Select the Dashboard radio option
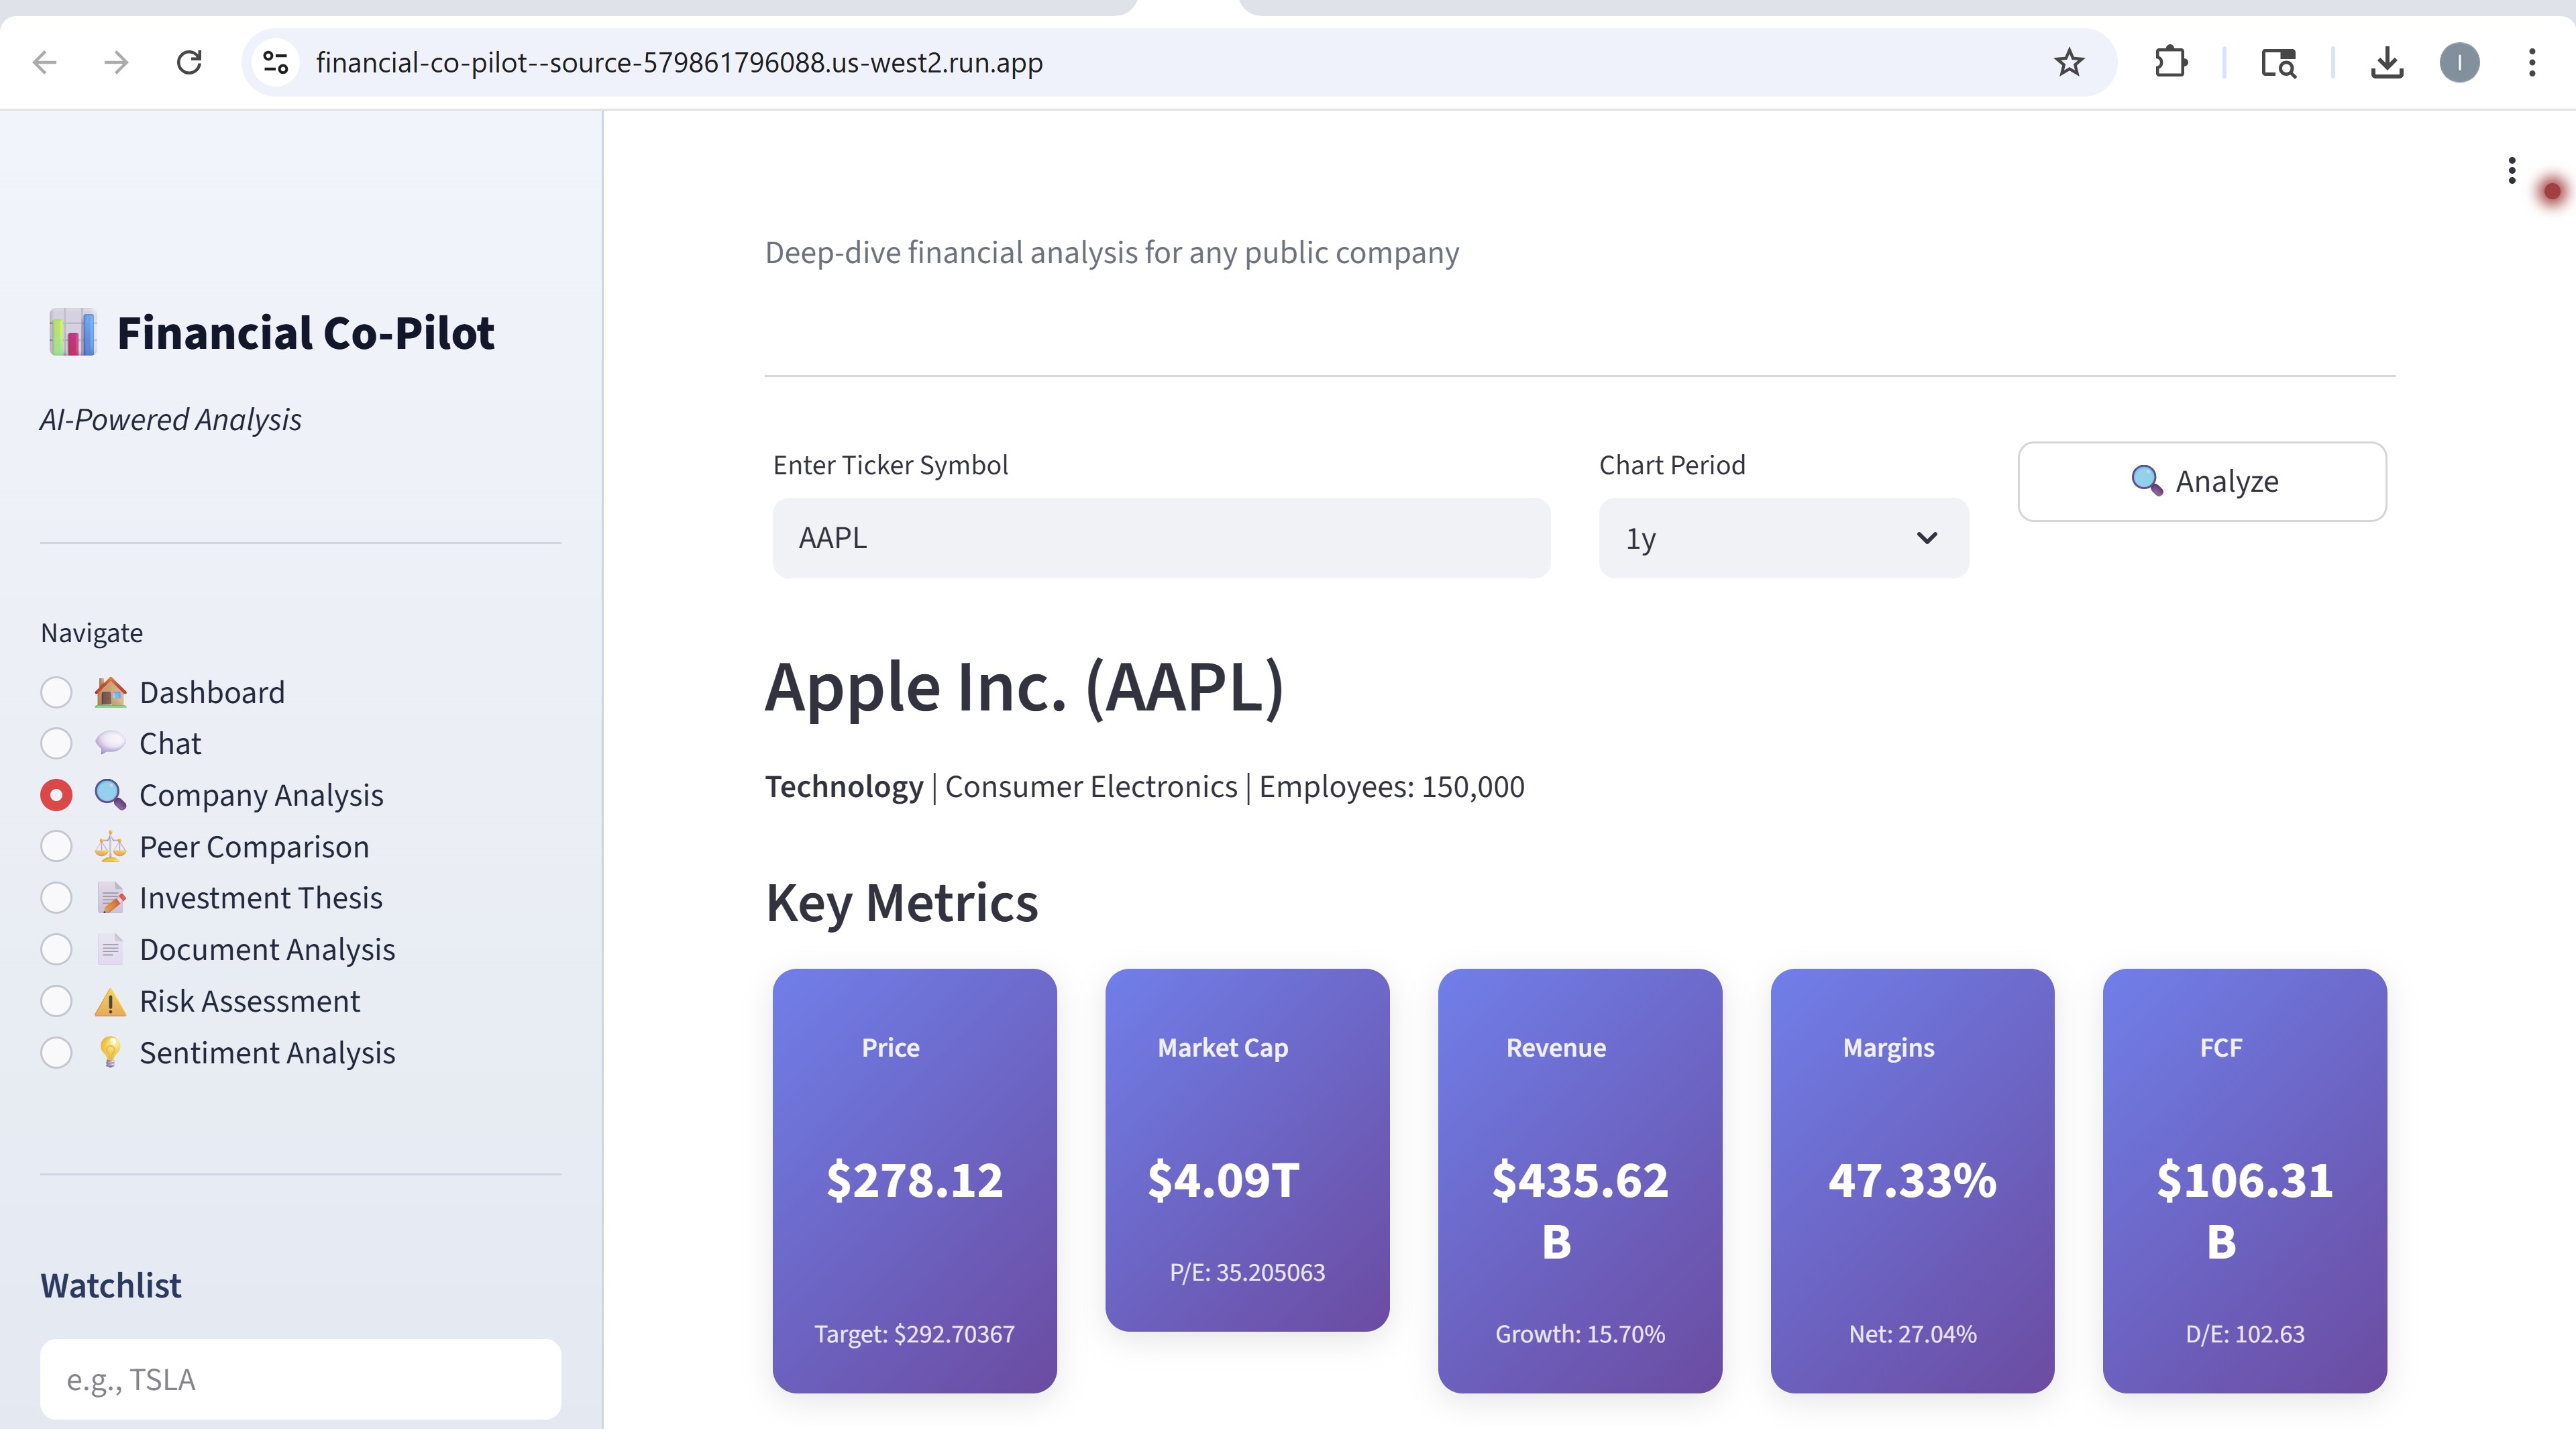The width and height of the screenshot is (2576, 1429). pos(56,692)
